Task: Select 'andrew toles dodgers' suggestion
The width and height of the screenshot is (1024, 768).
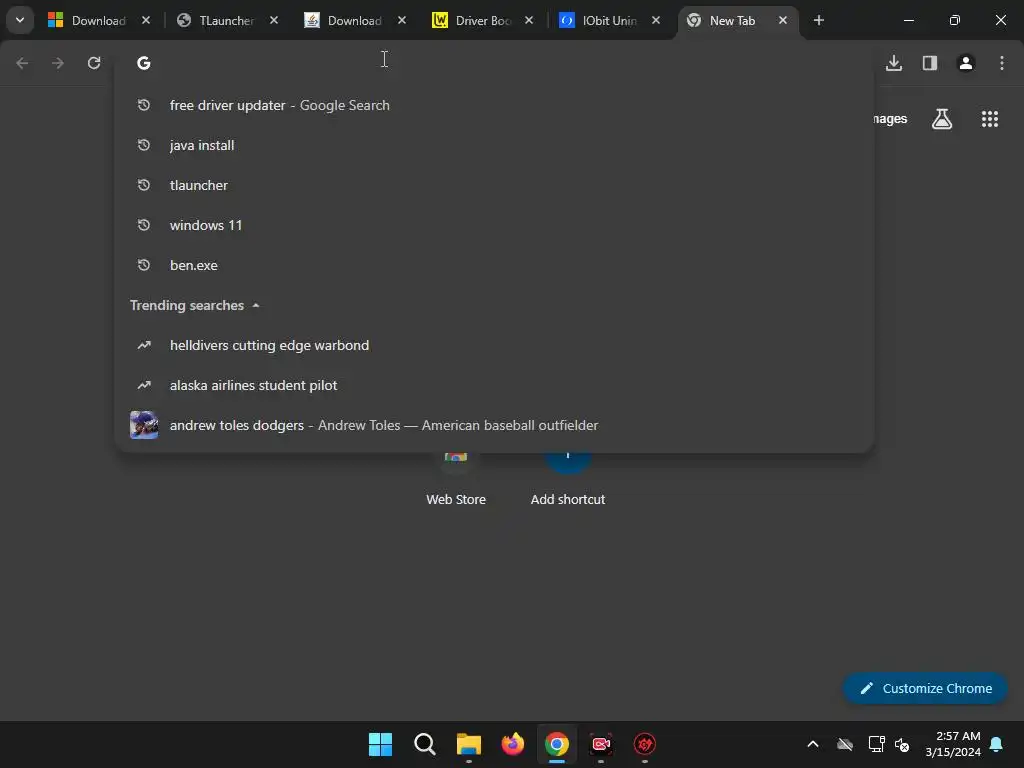Action: tap(494, 425)
